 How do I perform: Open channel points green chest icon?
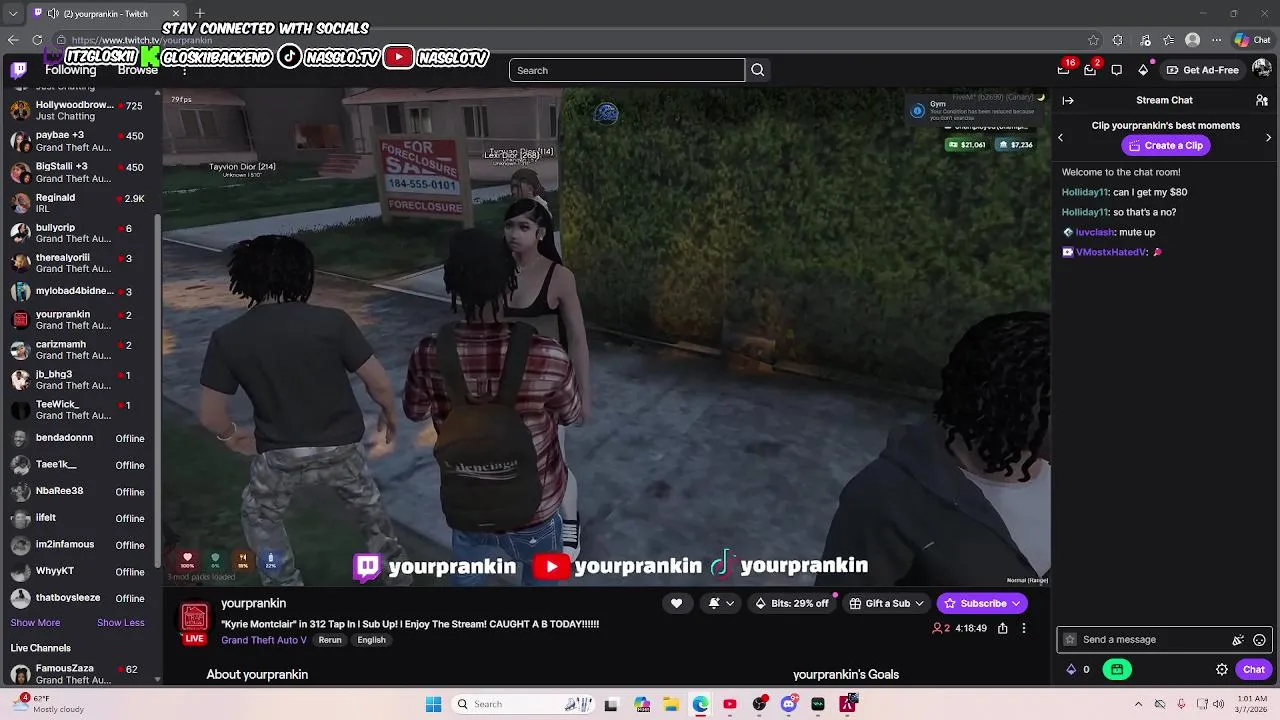click(1117, 670)
